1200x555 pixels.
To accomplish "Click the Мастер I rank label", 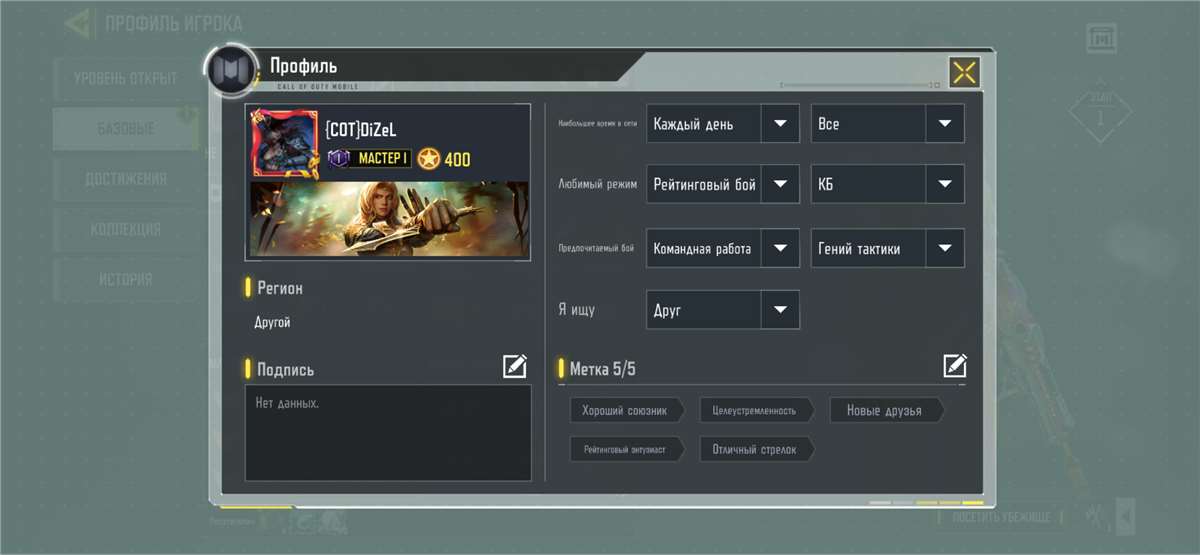I will coord(382,159).
